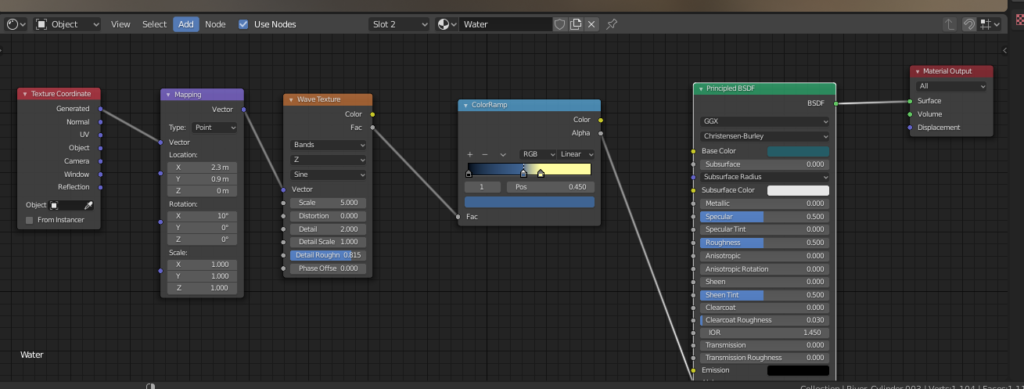Collapse the ColorRamp node
Viewport: 1024px width, 389px height.
466,105
